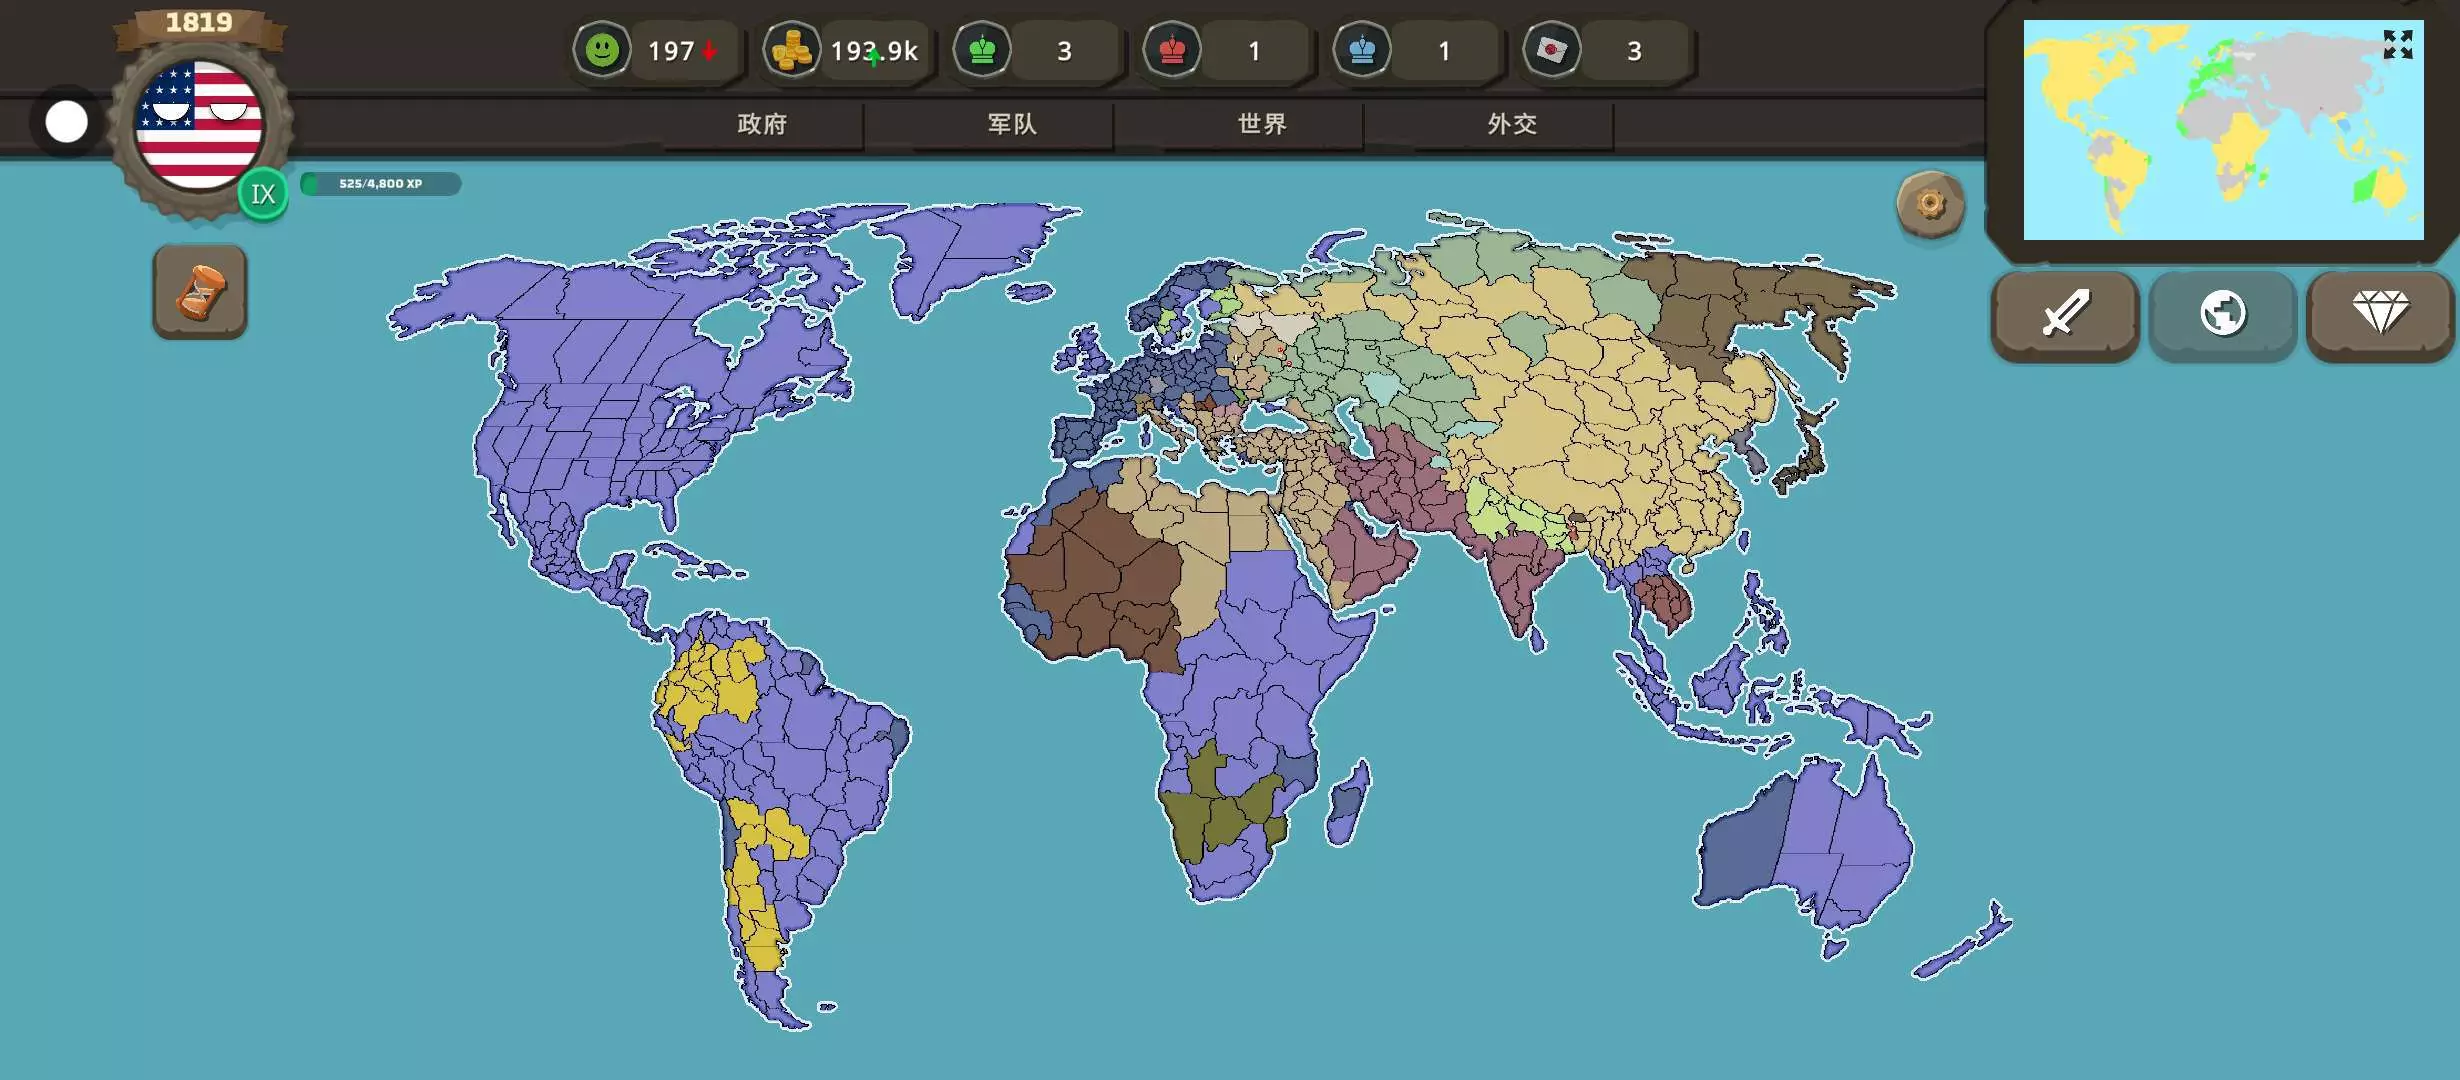The image size is (2460, 1080).
Task: Open the 世界 world tab
Action: [x=1262, y=124]
